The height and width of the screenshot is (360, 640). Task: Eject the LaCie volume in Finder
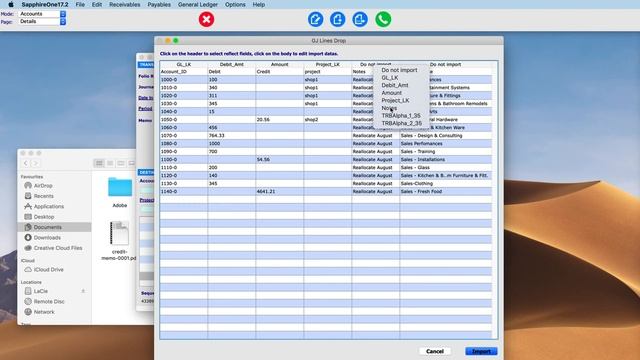[83, 291]
